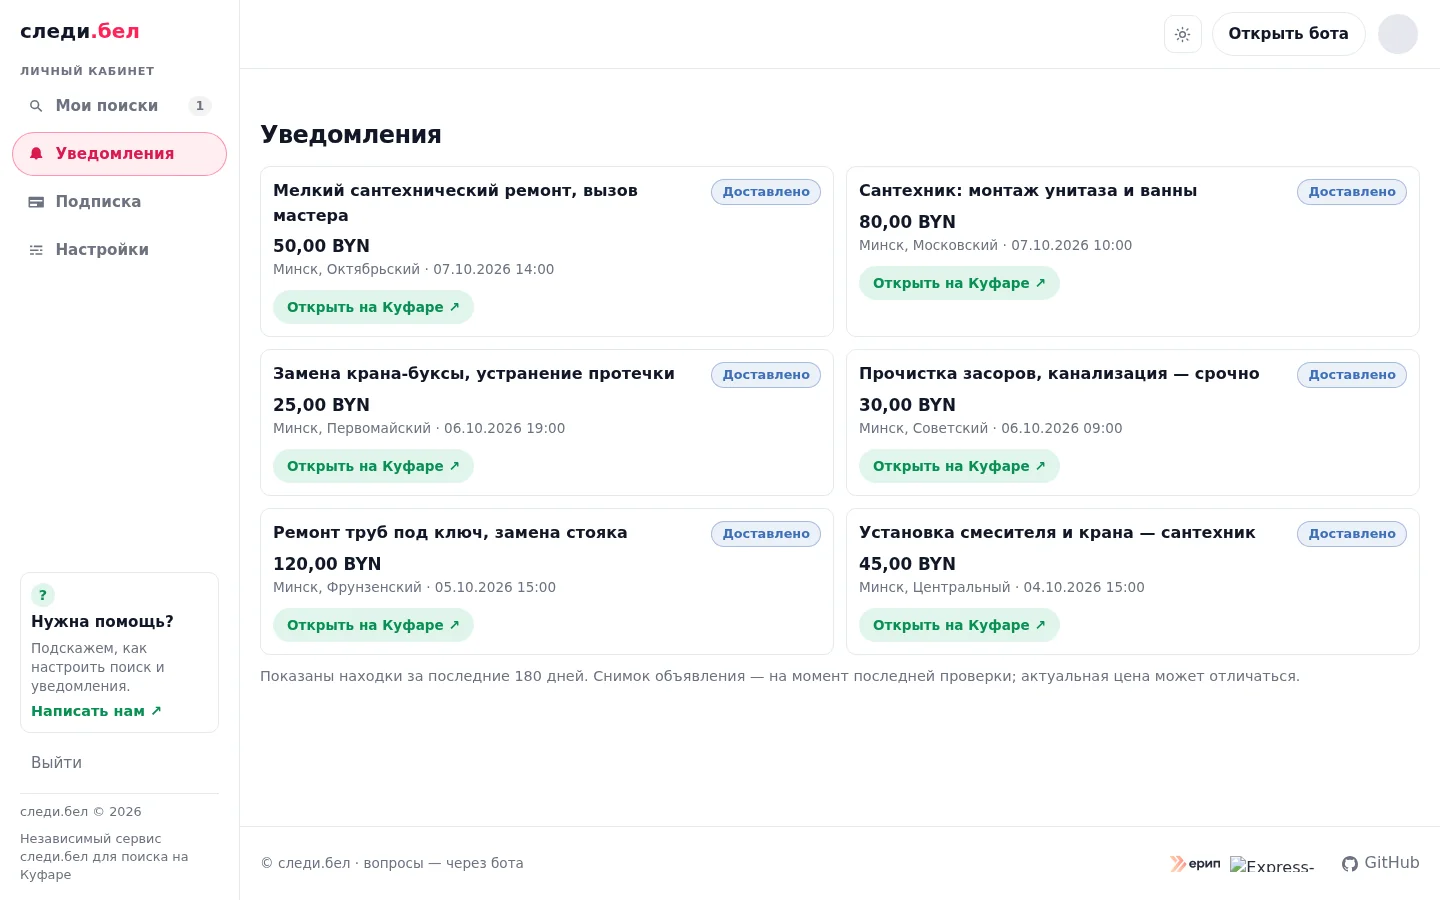Click Минск, Фрунзенский · 05.10.2026 15:00 text

click(x=414, y=587)
